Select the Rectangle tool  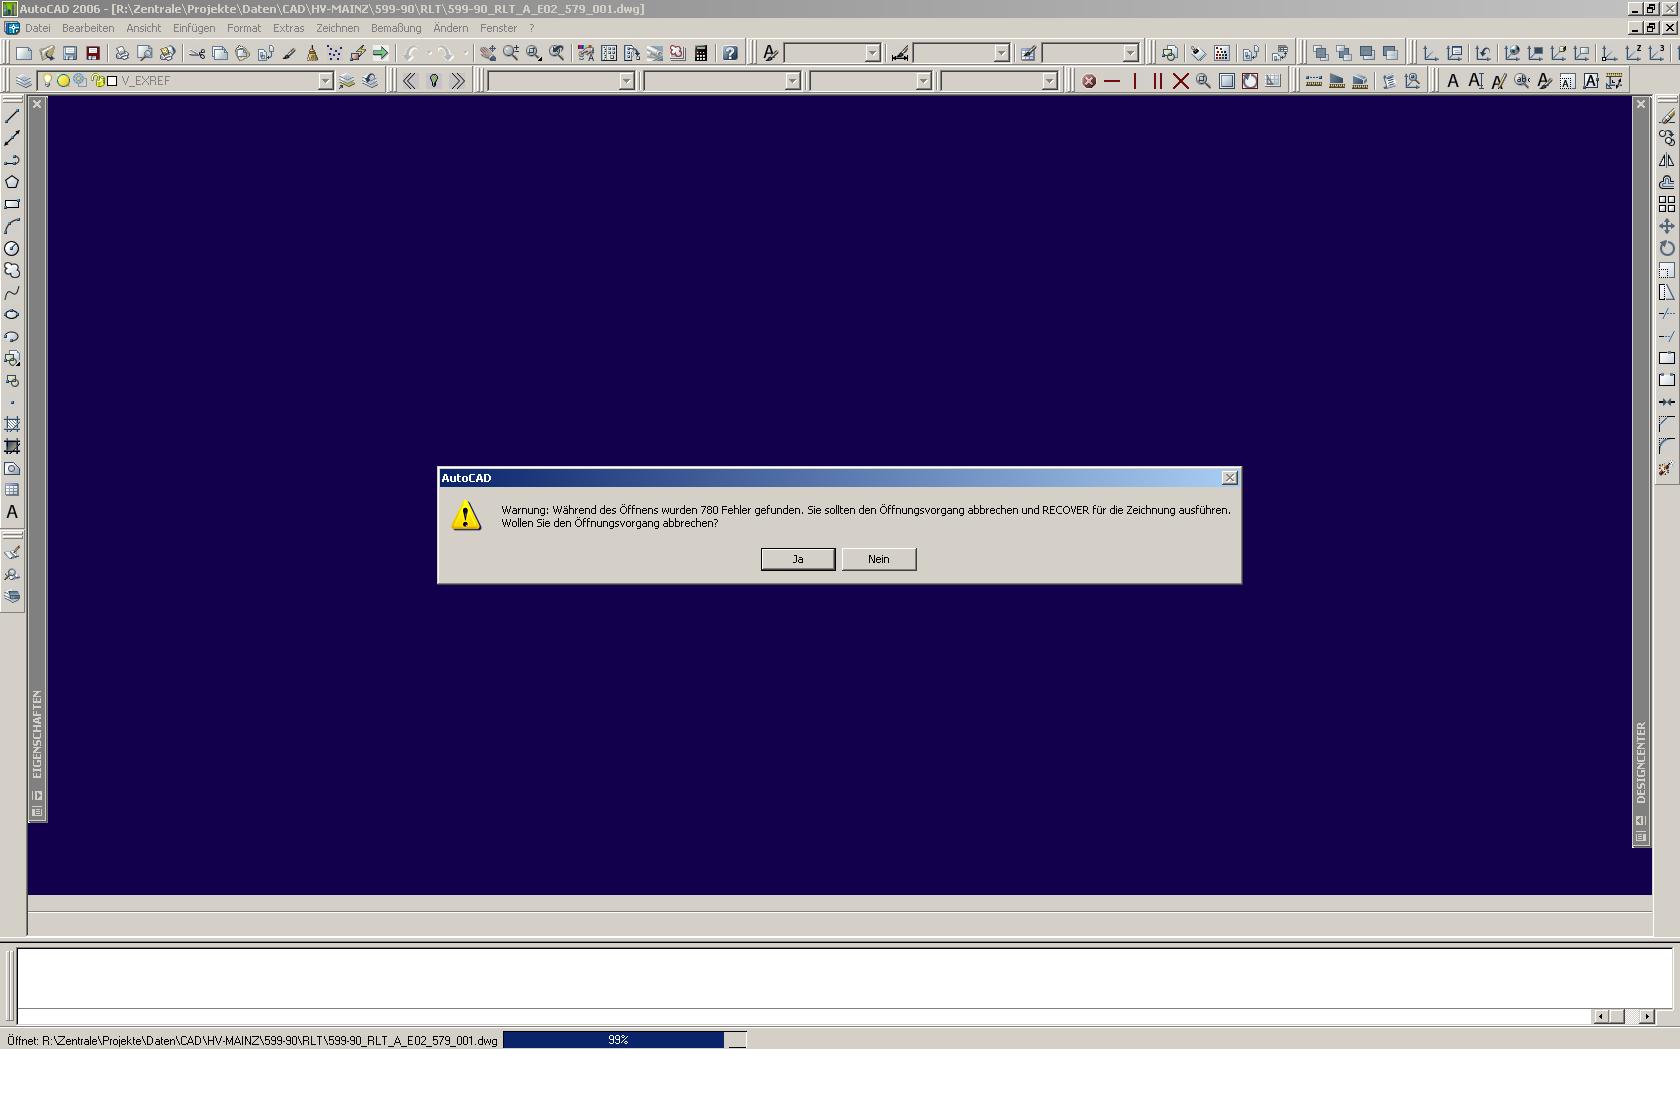(12, 204)
